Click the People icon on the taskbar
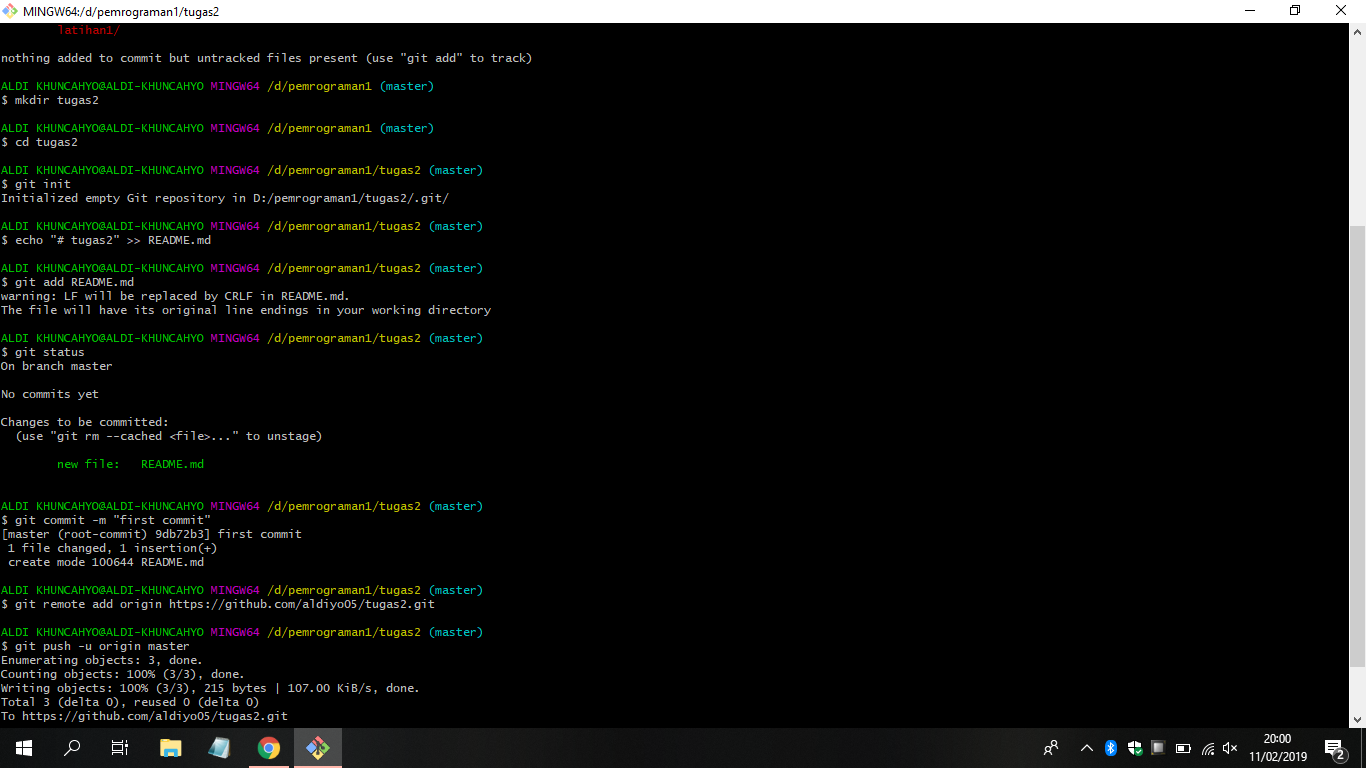The width and height of the screenshot is (1366, 768). 1051,747
